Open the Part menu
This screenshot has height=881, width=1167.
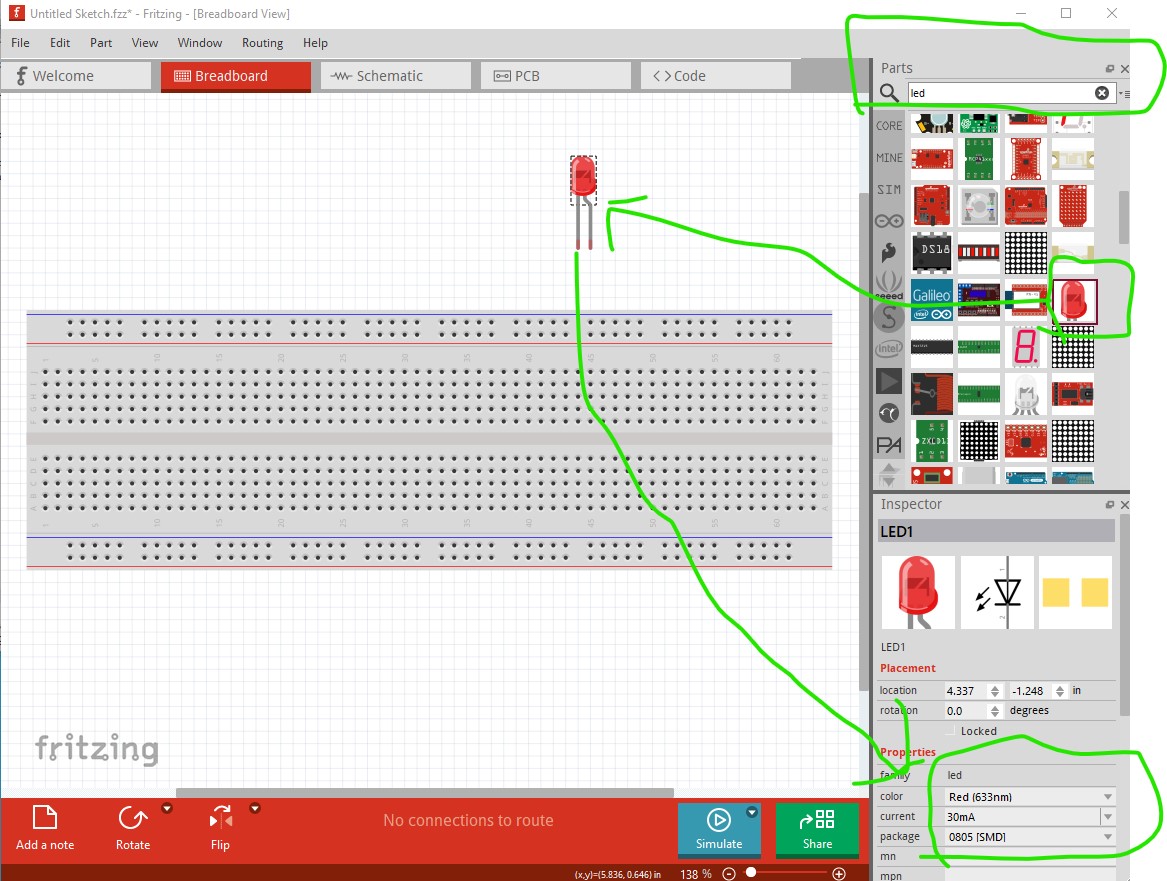point(101,42)
